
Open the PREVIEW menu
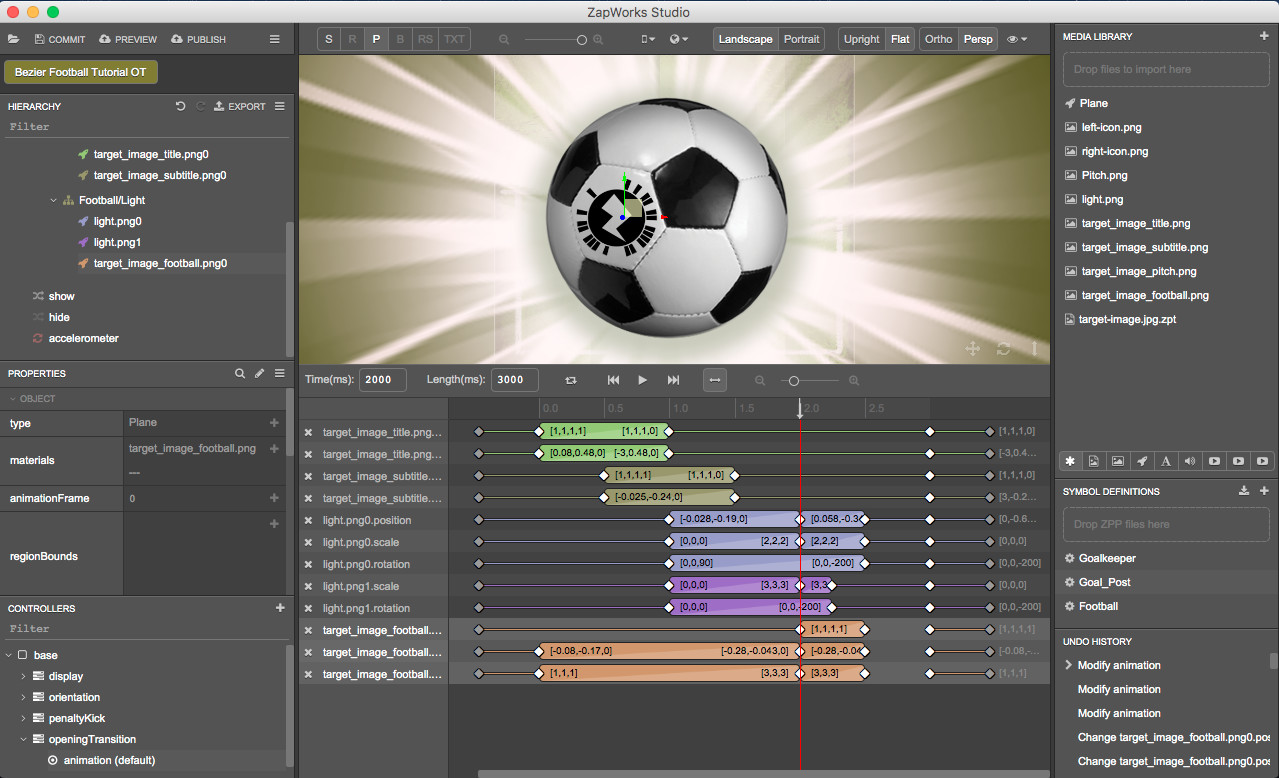coord(127,39)
